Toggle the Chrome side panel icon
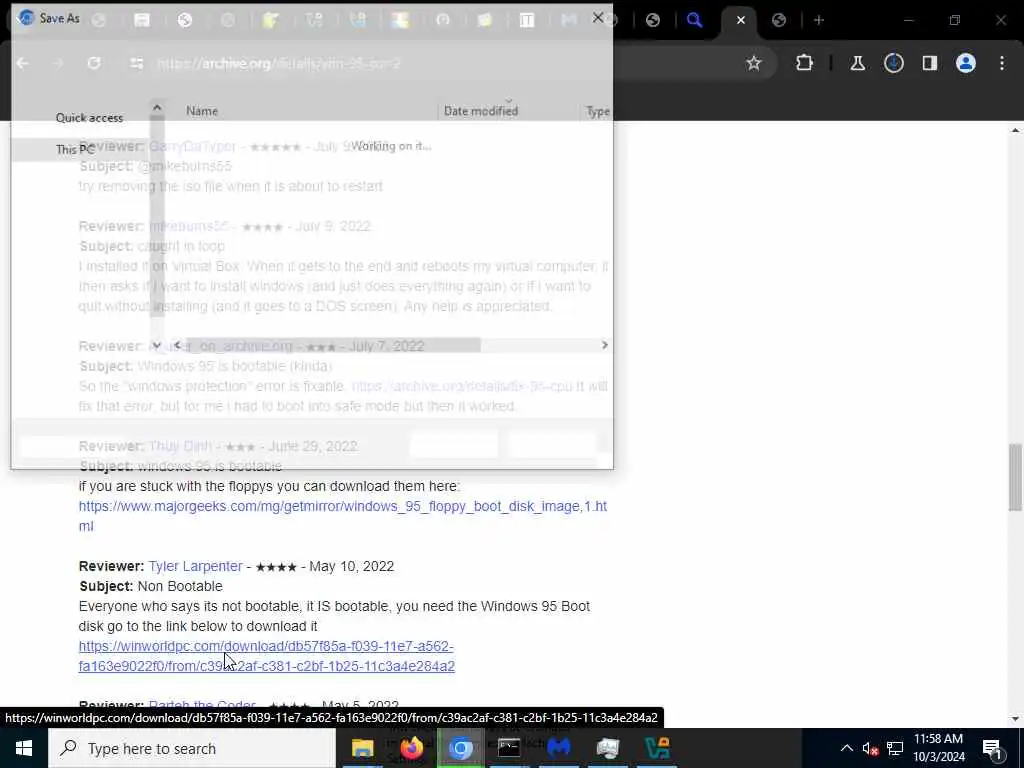 click(929, 63)
